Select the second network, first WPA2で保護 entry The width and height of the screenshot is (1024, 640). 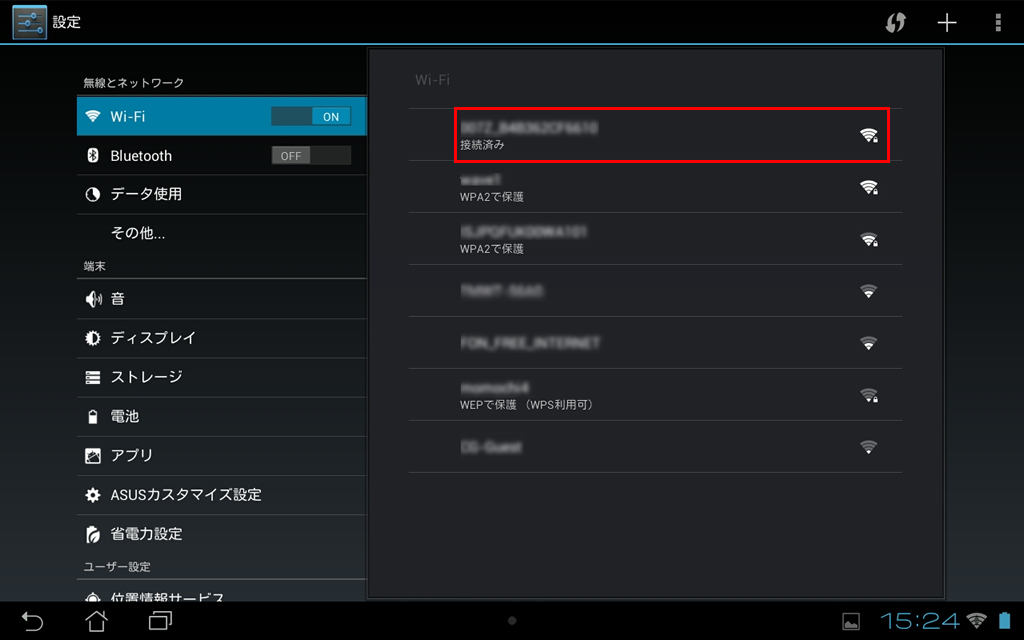(x=655, y=187)
